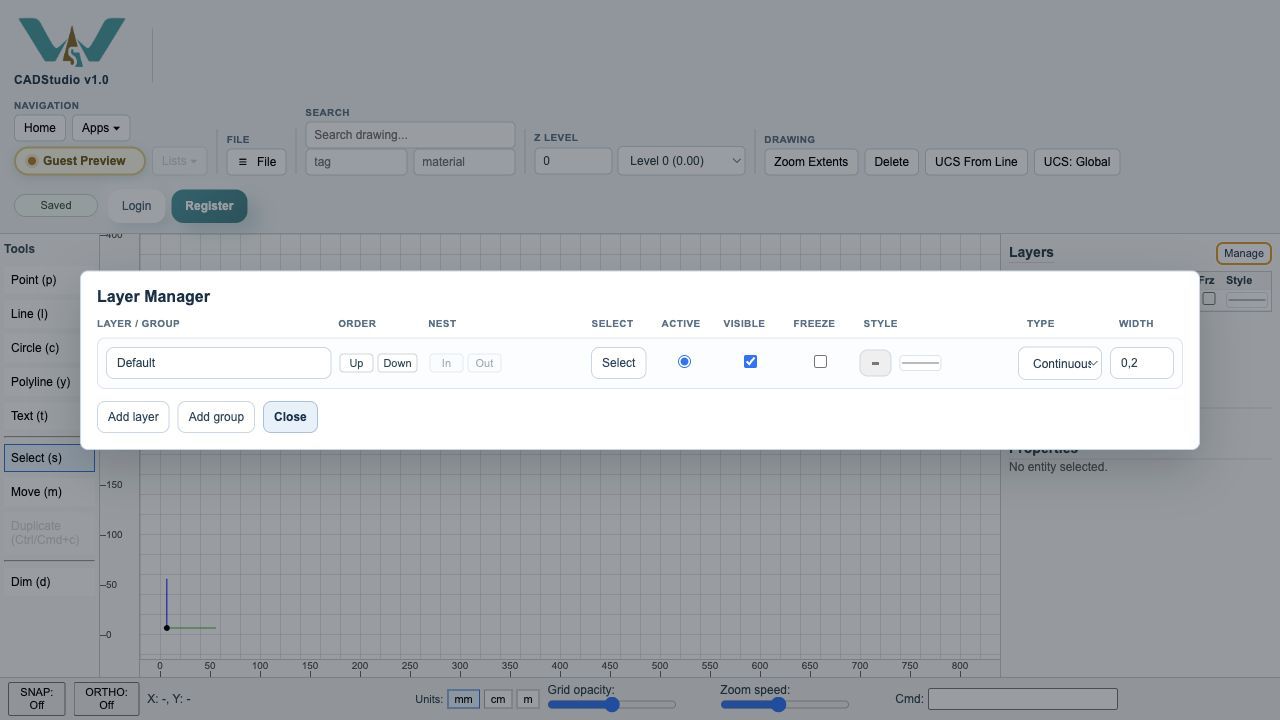1280x720 pixels.
Task: Adjust the Grid opacity slider
Action: pyautogui.click(x=612, y=704)
